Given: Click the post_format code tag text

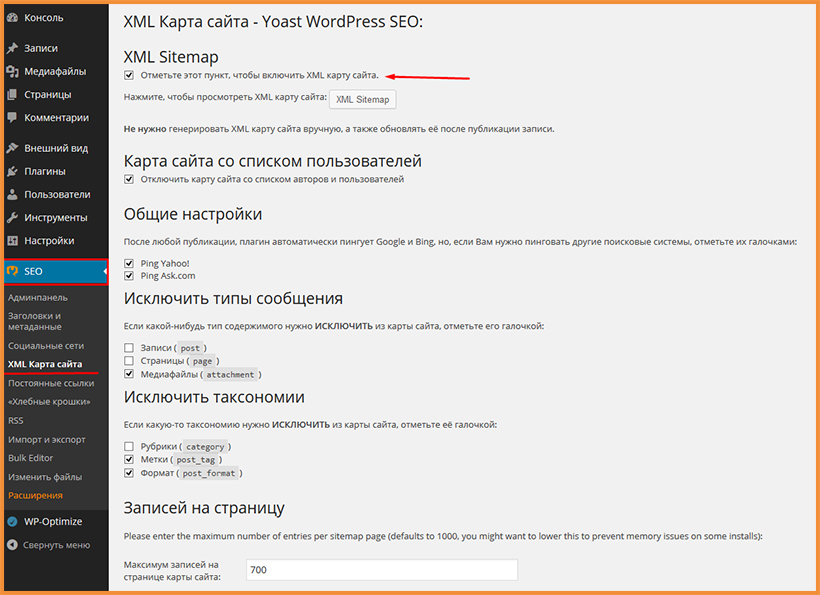Looking at the screenshot, I should point(209,473).
